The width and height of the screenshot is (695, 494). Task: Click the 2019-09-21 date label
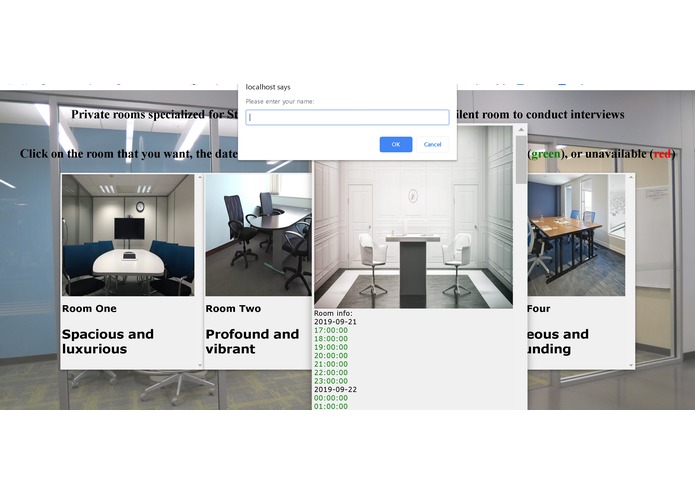tap(336, 322)
